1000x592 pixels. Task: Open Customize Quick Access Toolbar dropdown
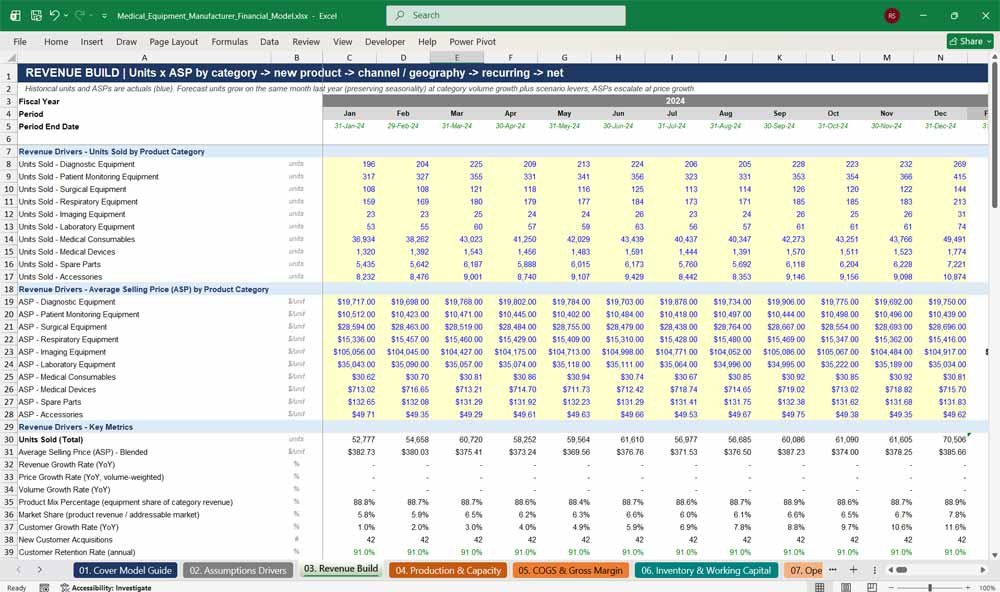[104, 16]
